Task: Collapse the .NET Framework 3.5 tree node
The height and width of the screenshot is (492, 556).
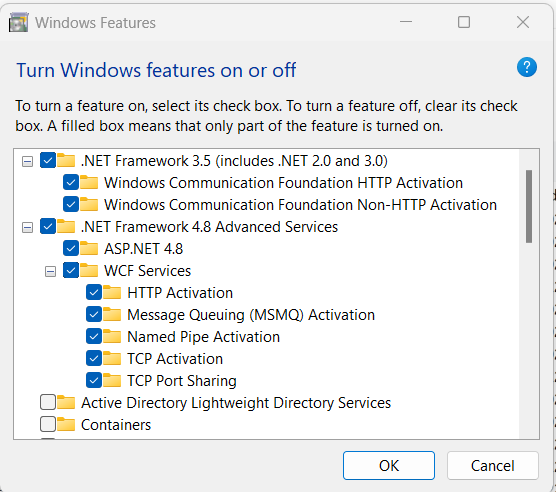Action: [27, 162]
